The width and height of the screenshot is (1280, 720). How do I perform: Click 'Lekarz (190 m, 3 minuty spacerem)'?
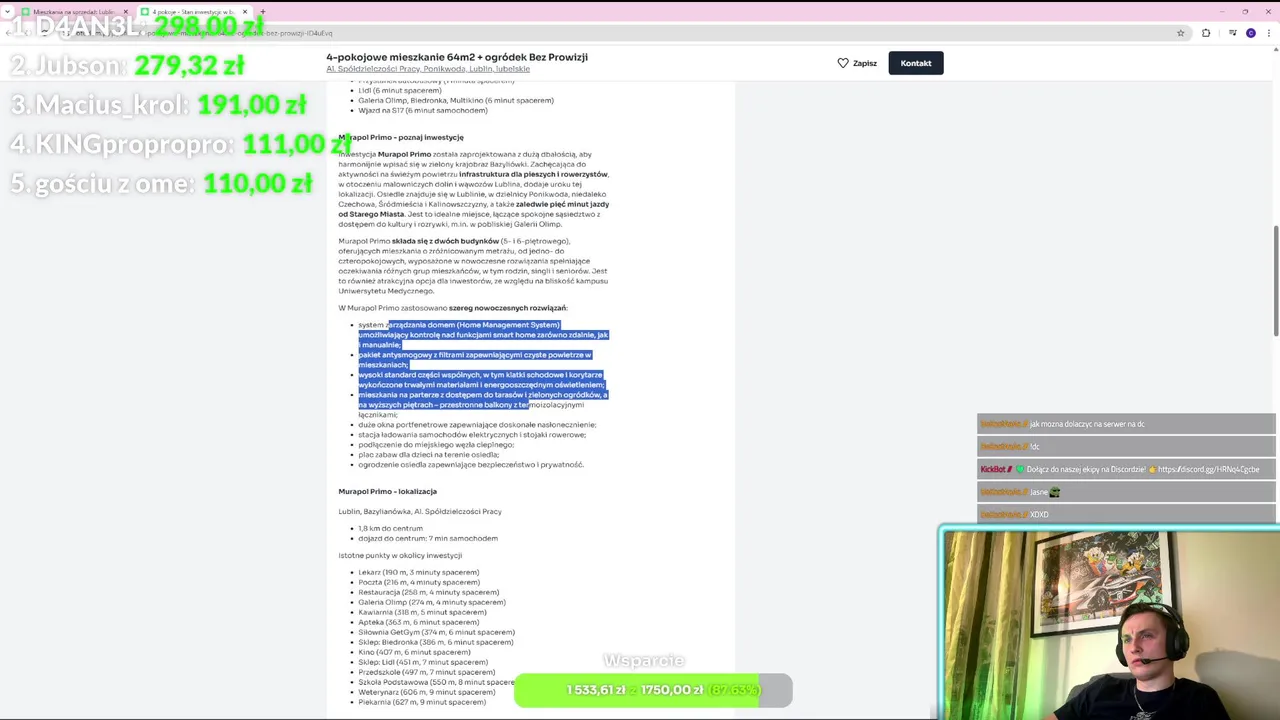[419, 572]
